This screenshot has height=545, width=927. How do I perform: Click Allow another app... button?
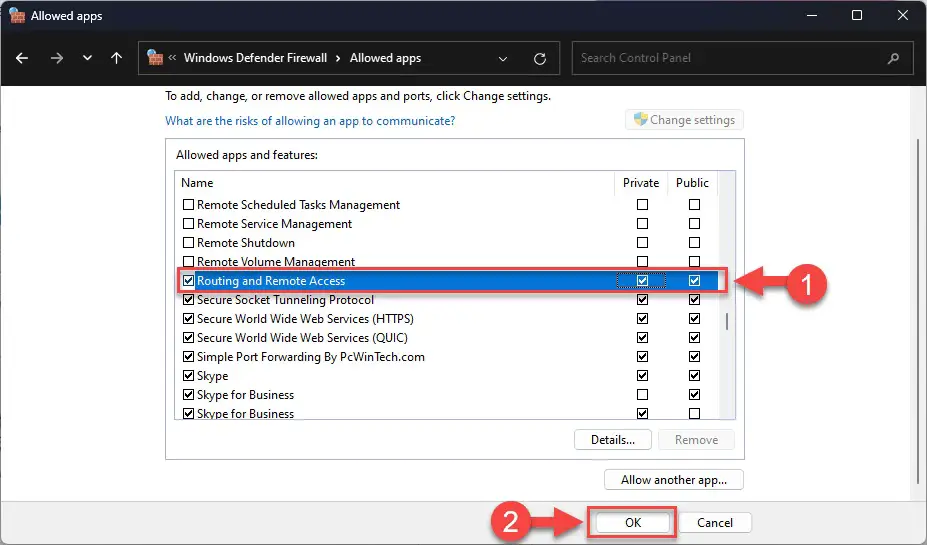(673, 479)
